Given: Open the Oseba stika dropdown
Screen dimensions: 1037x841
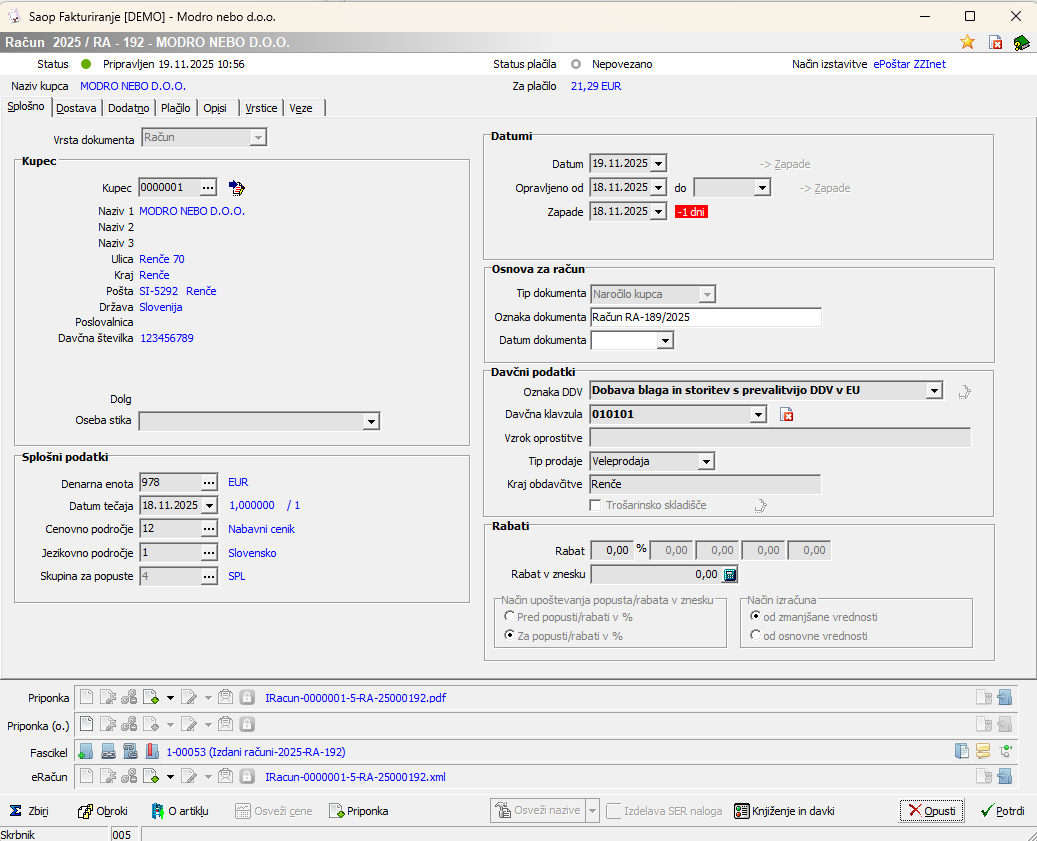Looking at the screenshot, I should pyautogui.click(x=371, y=422).
